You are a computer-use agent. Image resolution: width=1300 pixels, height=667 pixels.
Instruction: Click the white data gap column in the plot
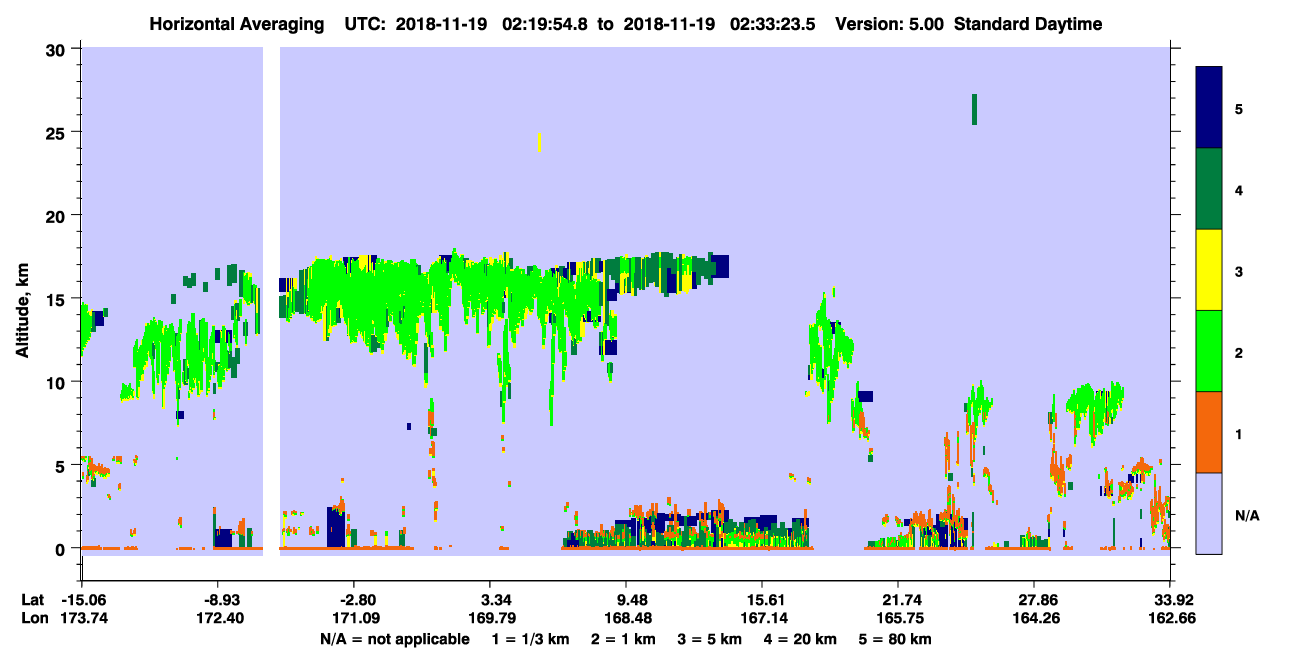tap(271, 301)
